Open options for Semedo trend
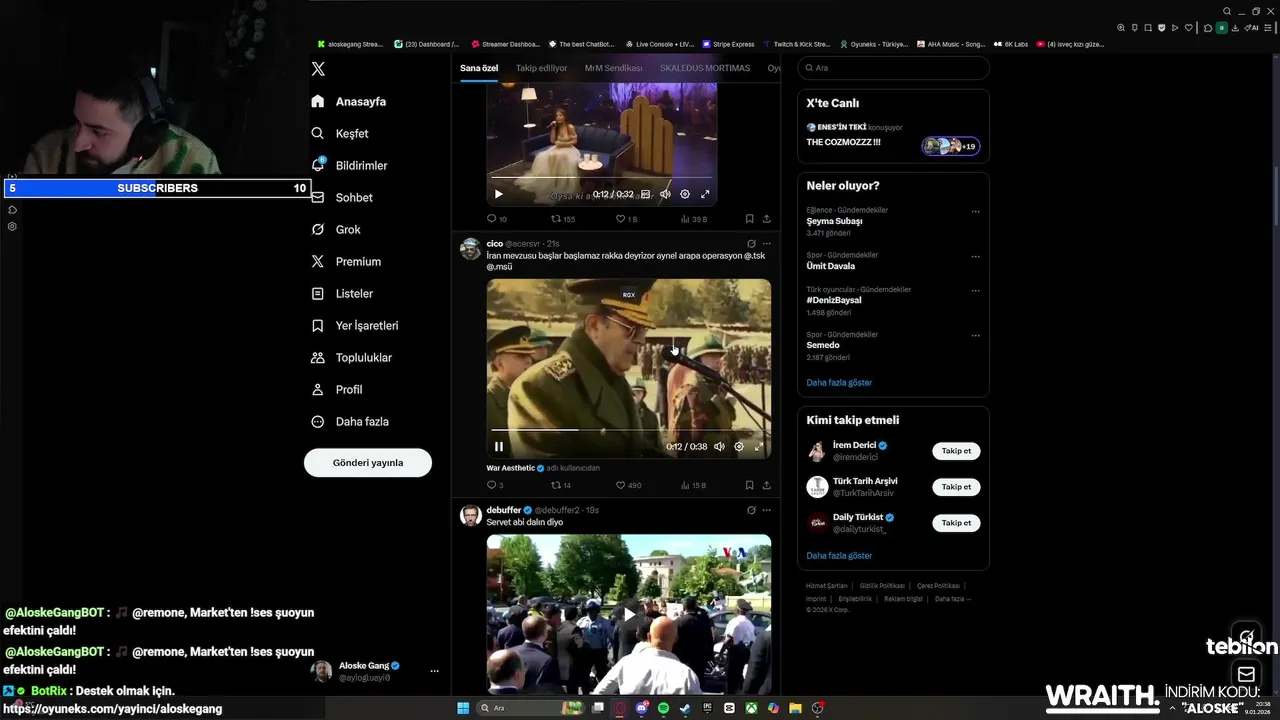This screenshot has height=720, width=1280. click(x=976, y=336)
